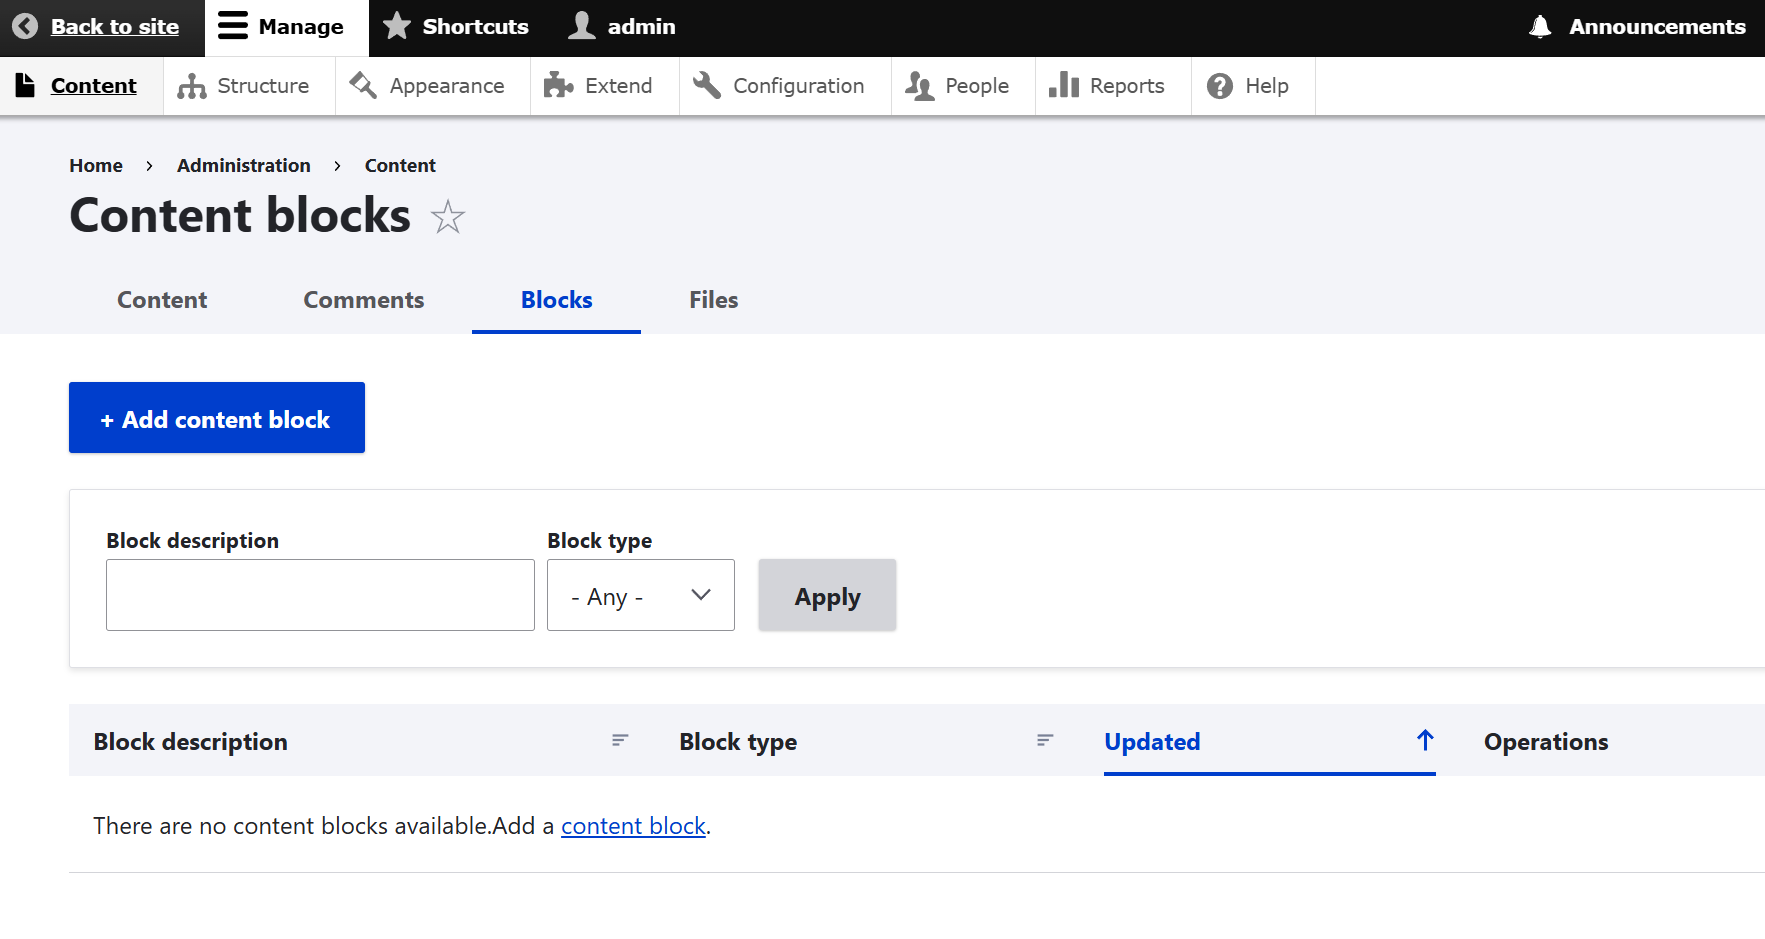Open the Block type dropdown

coord(640,596)
